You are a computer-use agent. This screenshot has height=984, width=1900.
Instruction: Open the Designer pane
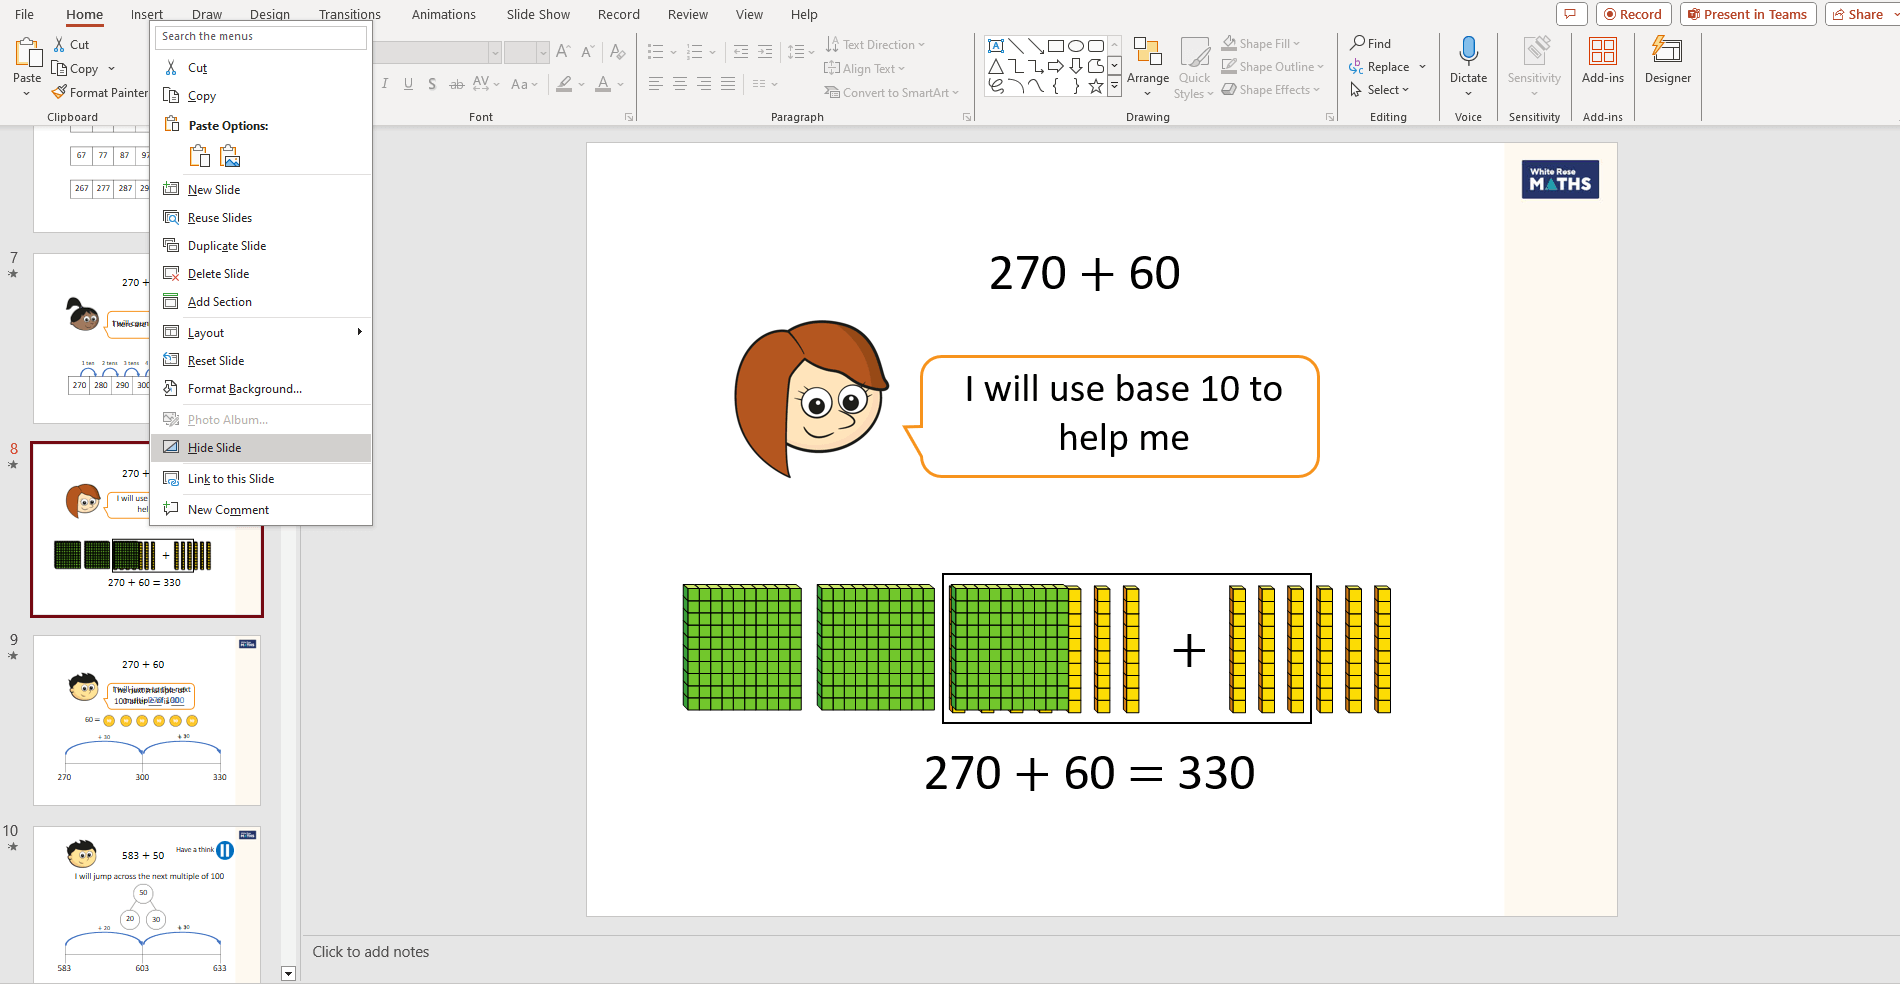point(1667,60)
